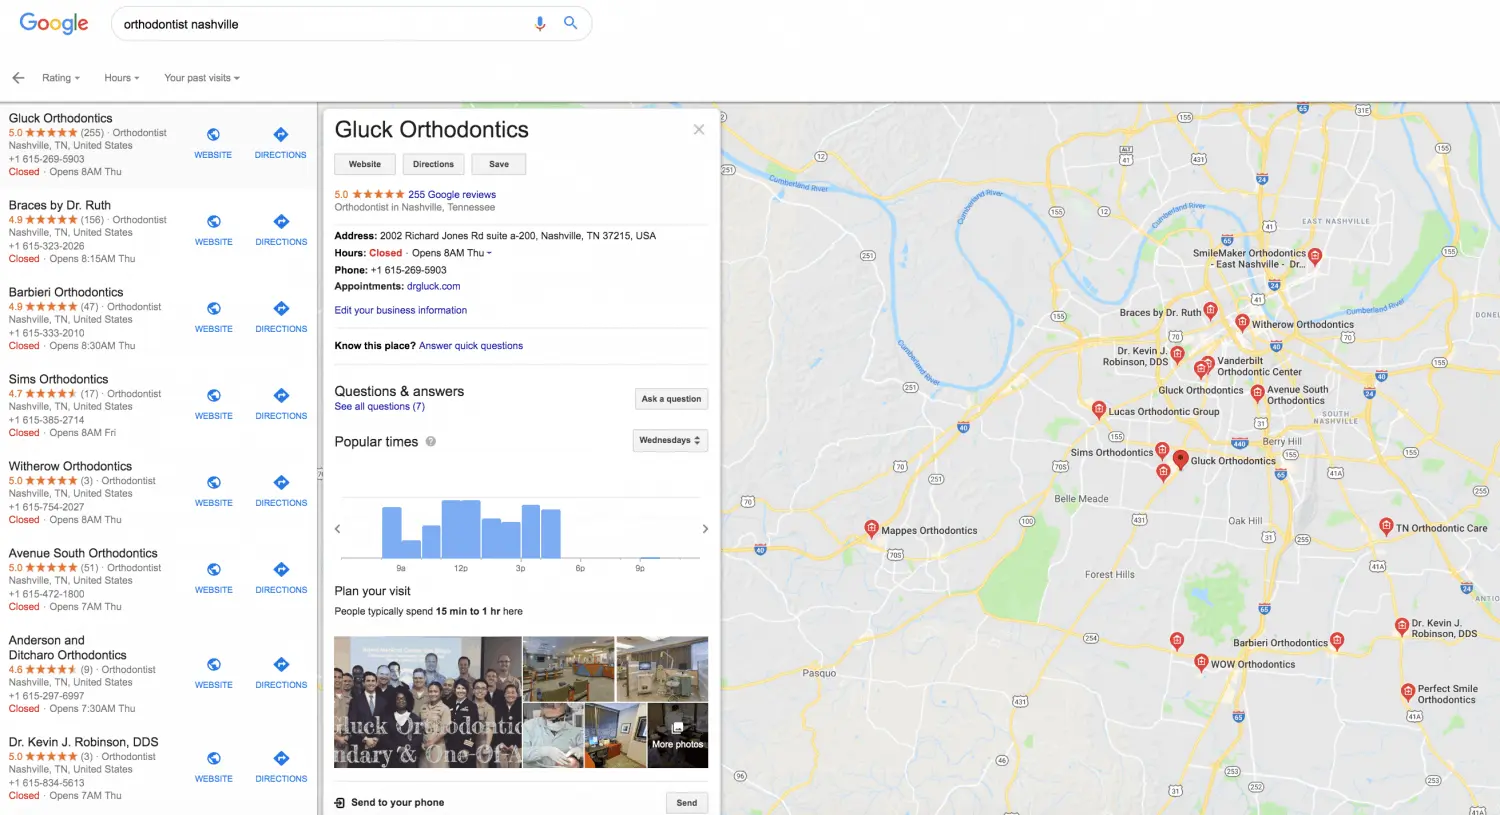Click the search input field

(325, 24)
